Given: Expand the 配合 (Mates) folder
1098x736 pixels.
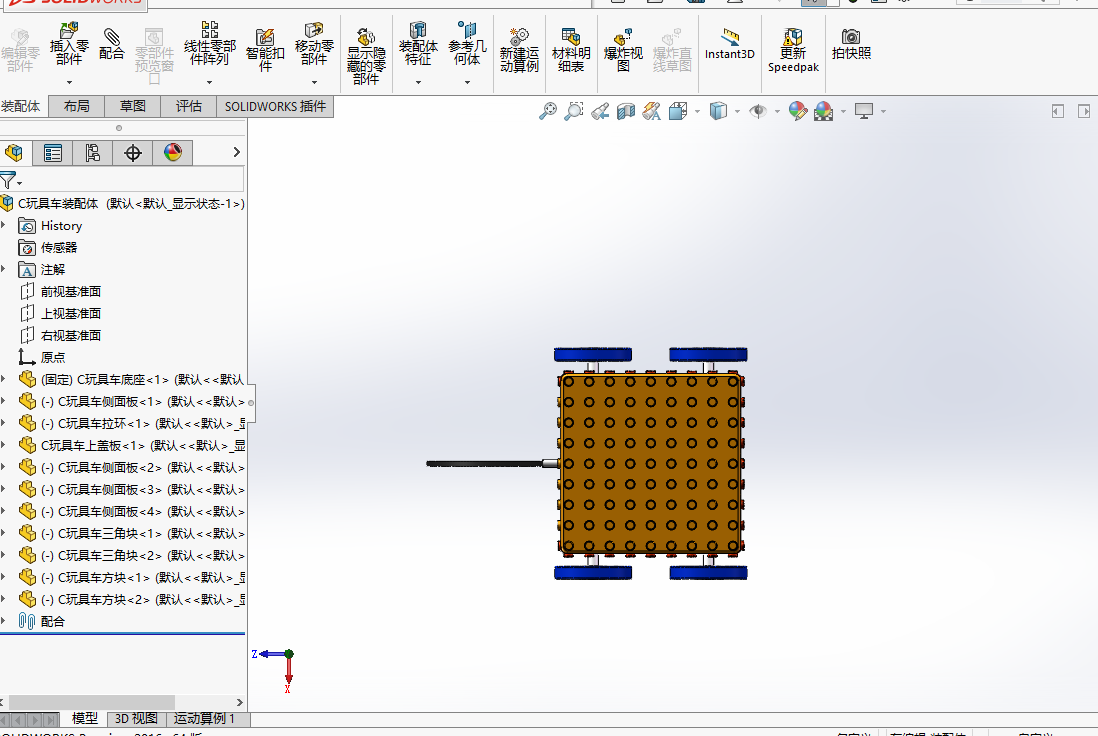Looking at the screenshot, I should coord(4,621).
